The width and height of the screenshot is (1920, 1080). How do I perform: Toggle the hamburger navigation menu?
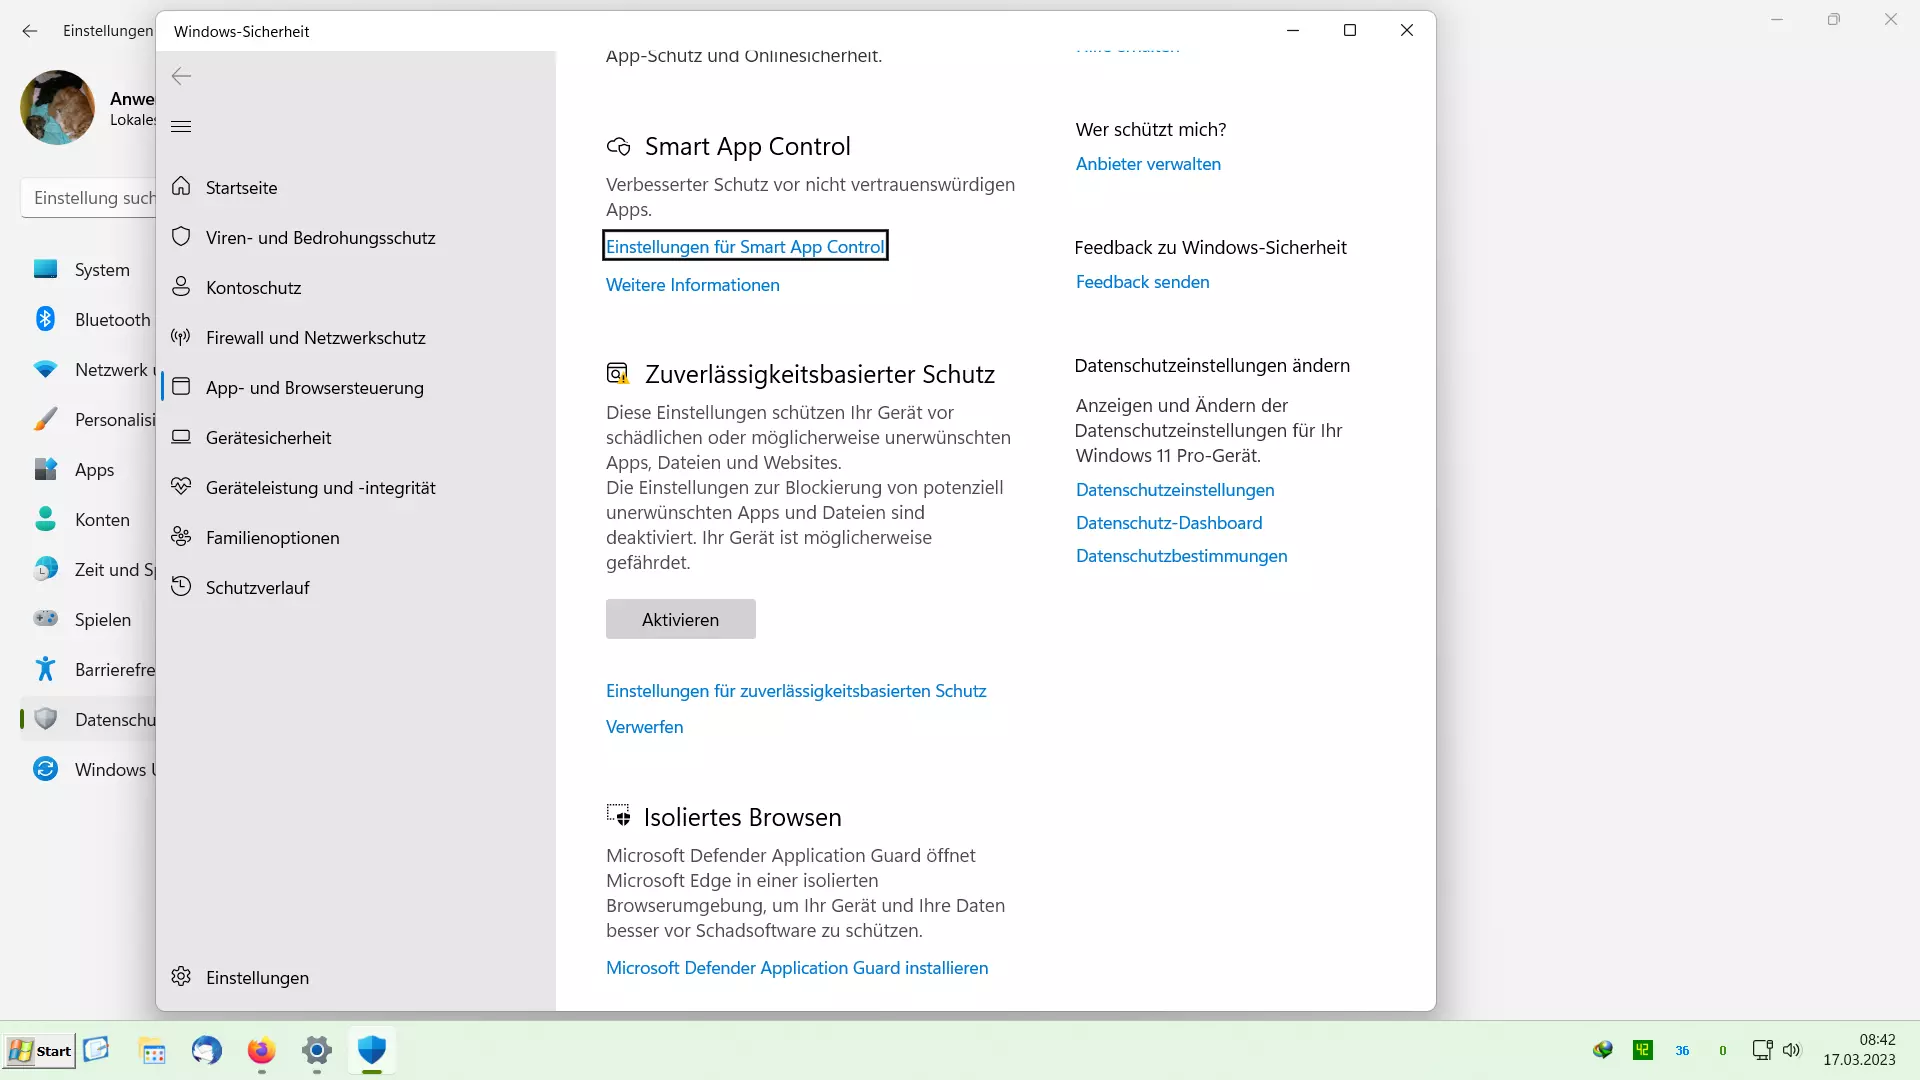point(181,126)
